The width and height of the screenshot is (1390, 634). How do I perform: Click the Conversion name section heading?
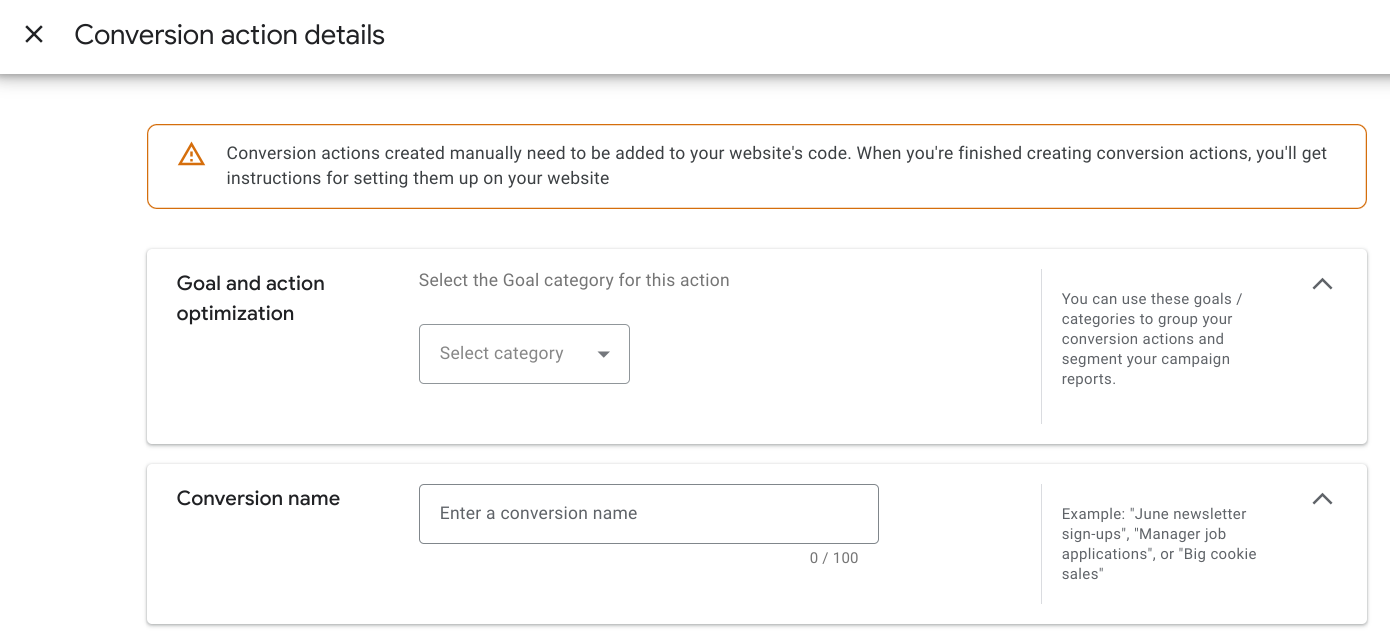(258, 499)
